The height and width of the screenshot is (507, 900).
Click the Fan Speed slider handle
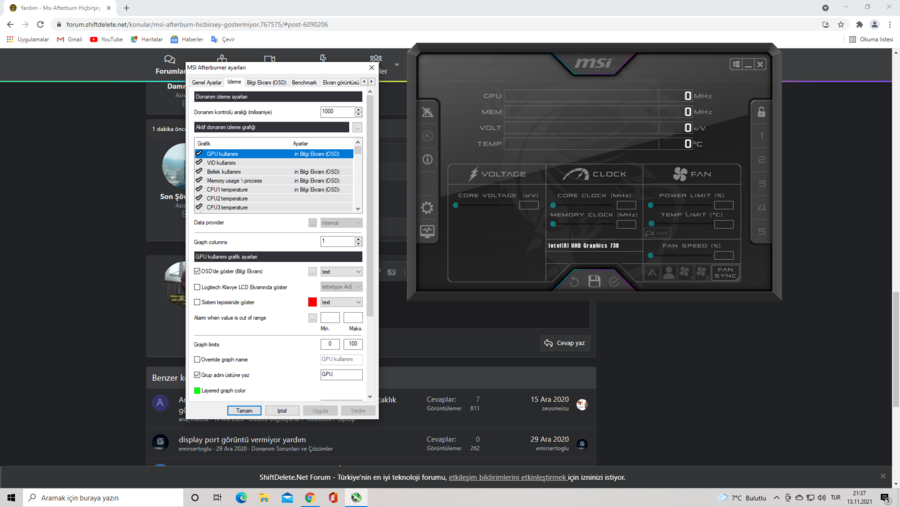click(x=650, y=256)
